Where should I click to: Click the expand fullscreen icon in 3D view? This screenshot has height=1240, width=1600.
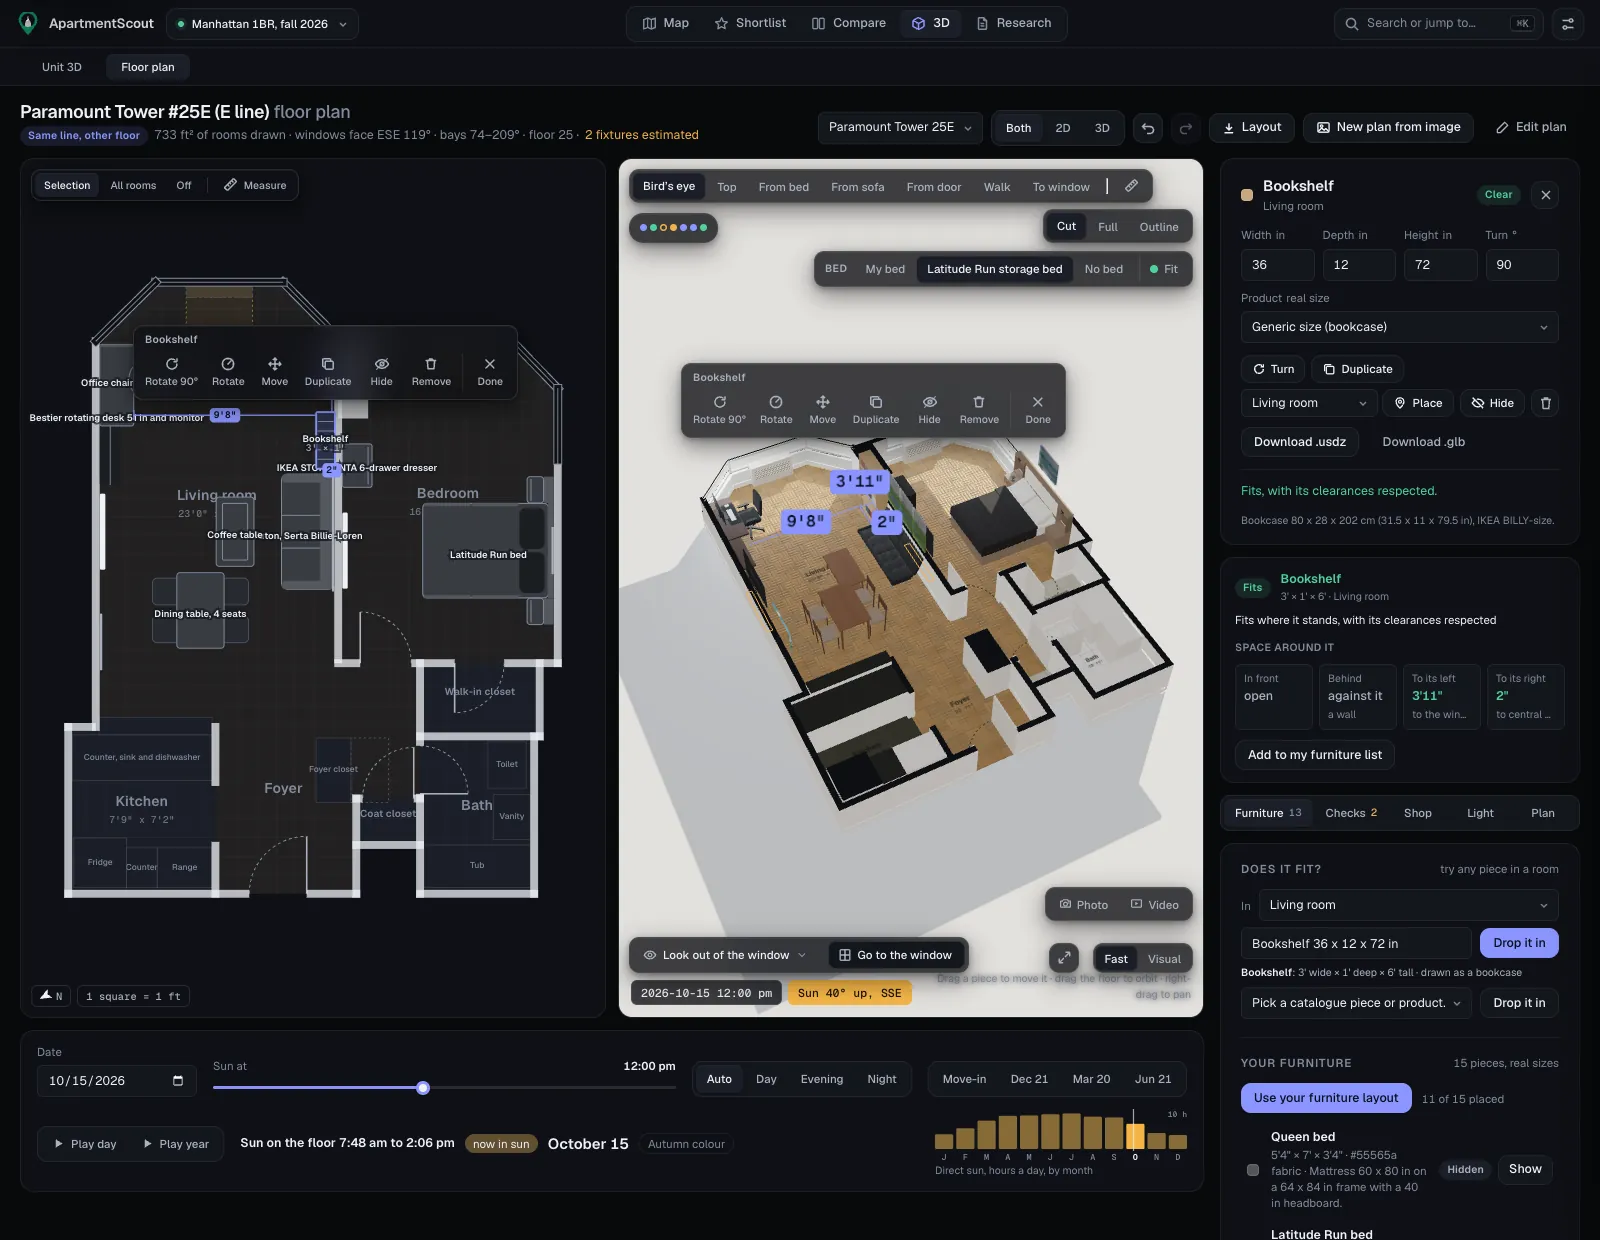[1064, 958]
